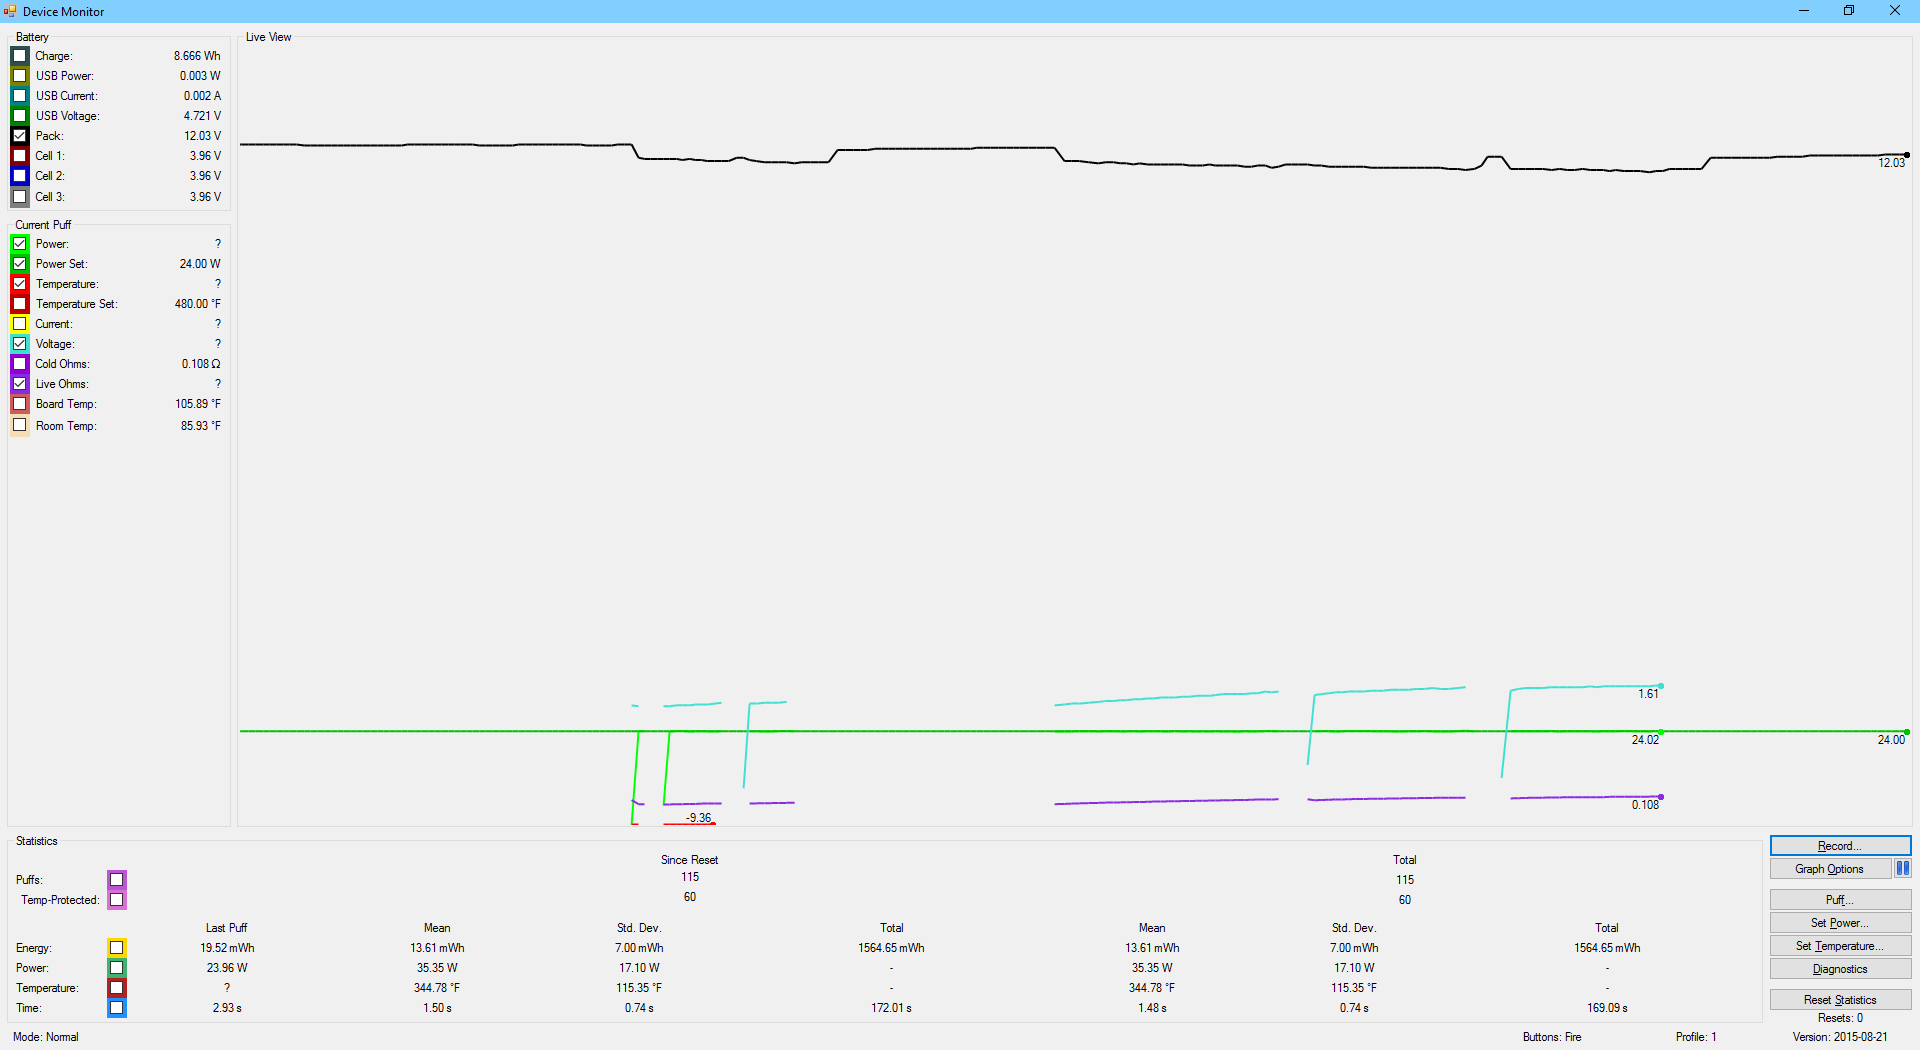
Task: Toggle the Energy statistics checkbox
Action: tap(117, 948)
